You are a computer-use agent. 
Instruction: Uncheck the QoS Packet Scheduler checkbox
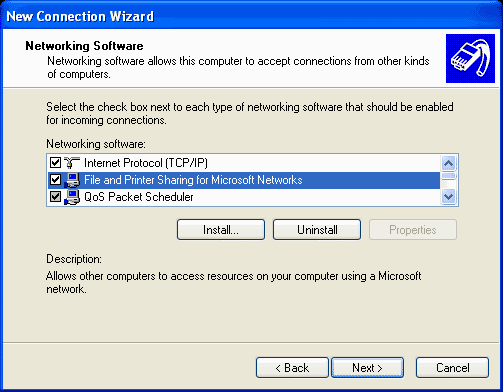[x=55, y=197]
